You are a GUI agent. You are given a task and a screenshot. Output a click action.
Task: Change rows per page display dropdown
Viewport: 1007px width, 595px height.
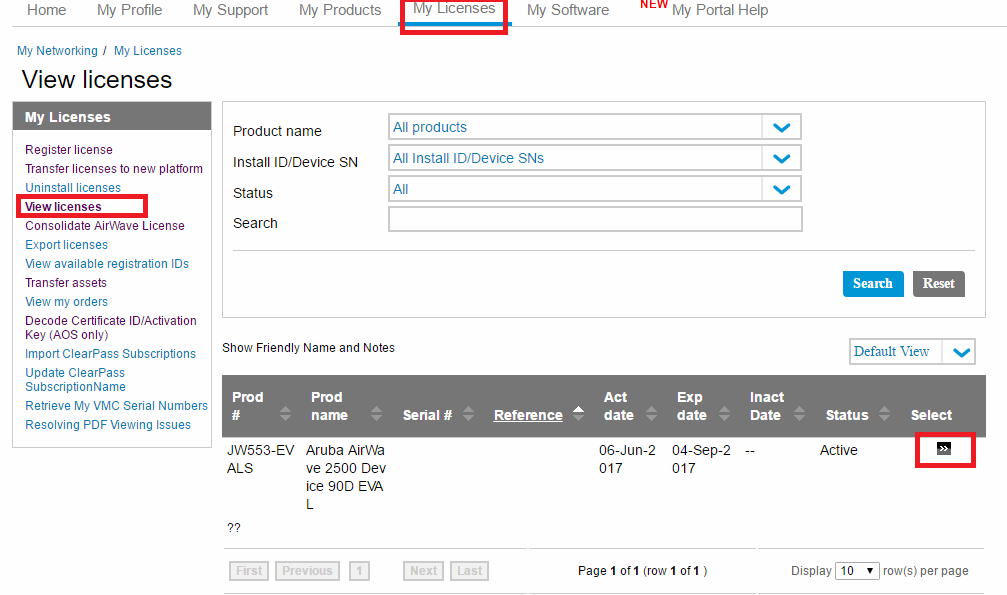pos(857,571)
